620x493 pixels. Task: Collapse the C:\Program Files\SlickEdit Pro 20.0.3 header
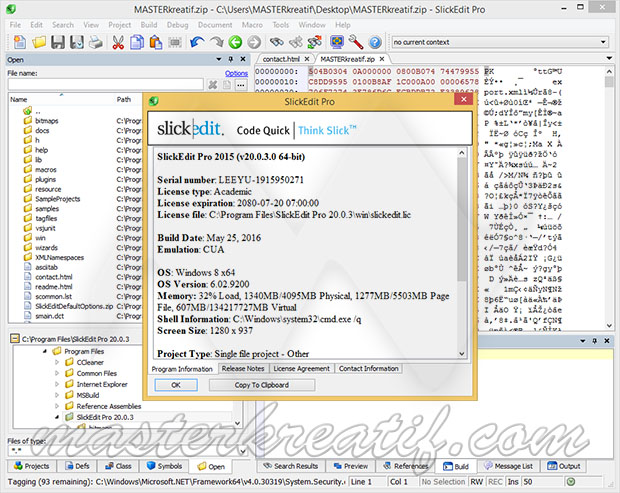coord(15,338)
